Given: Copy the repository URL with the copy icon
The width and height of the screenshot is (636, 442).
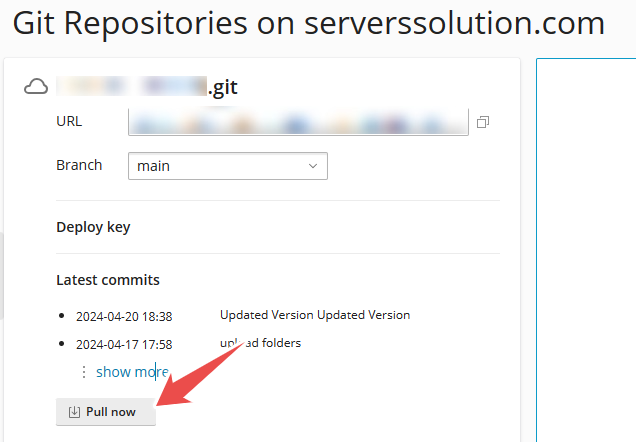Looking at the screenshot, I should tap(483, 122).
